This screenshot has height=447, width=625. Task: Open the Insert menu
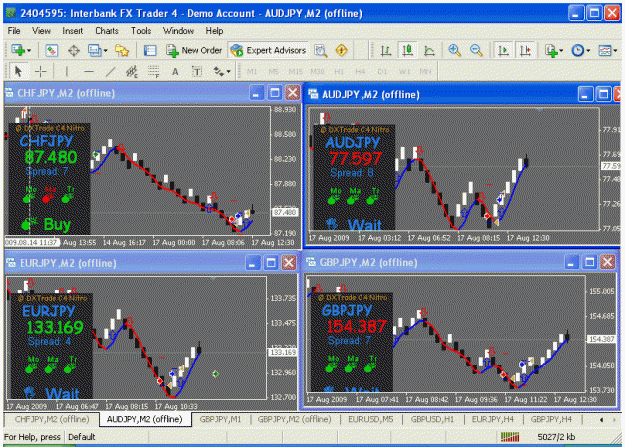(x=73, y=31)
